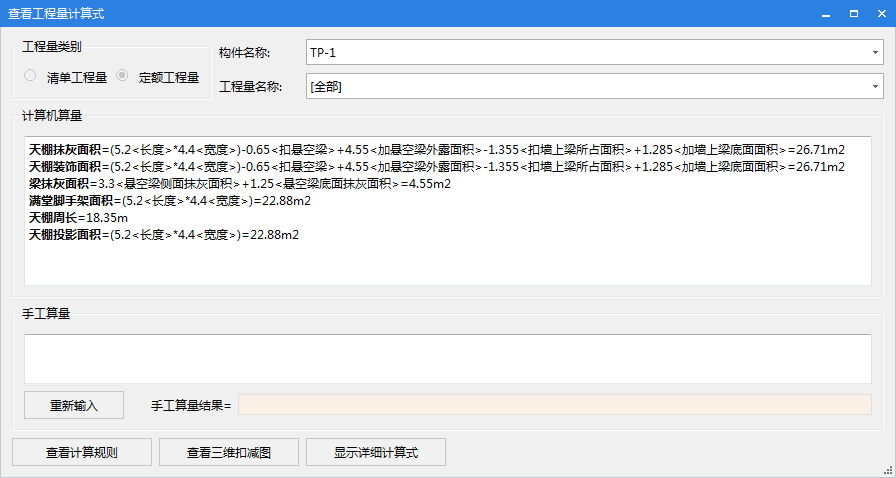This screenshot has height=478, width=896.
Task: Open the 工程量名称 dropdown showing [全部]
Action: tap(594, 86)
